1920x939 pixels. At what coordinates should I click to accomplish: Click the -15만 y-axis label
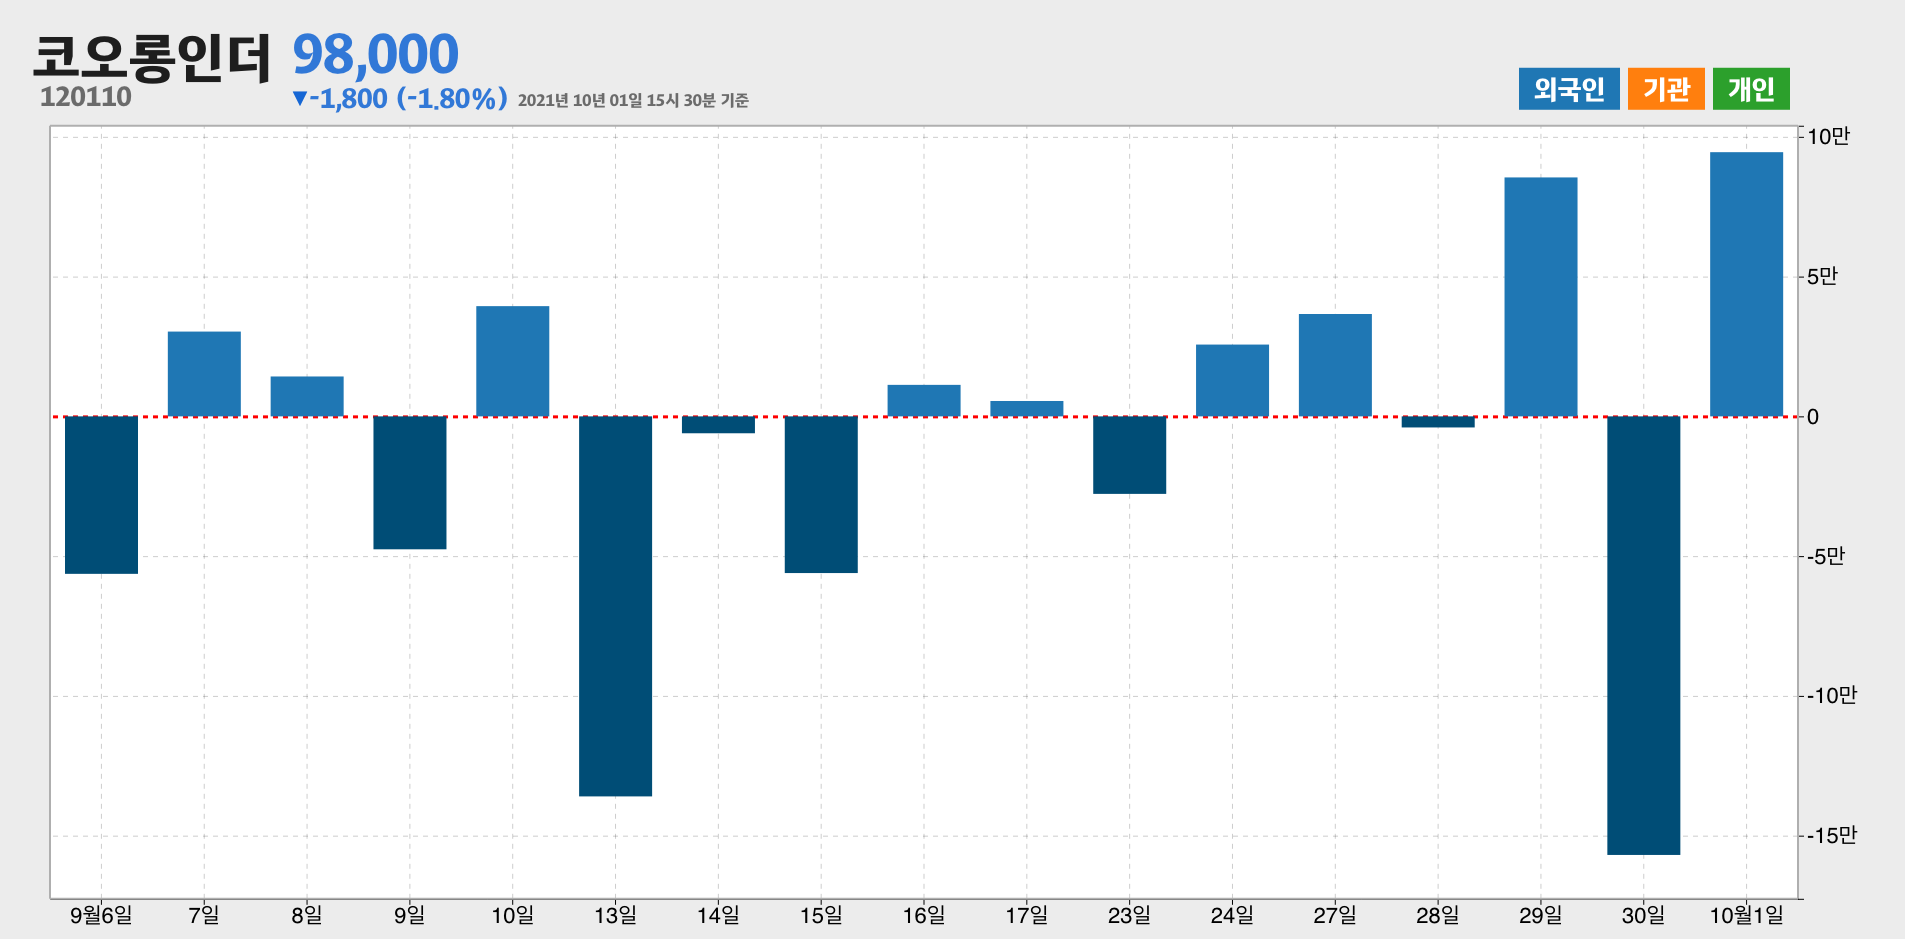point(1832,836)
